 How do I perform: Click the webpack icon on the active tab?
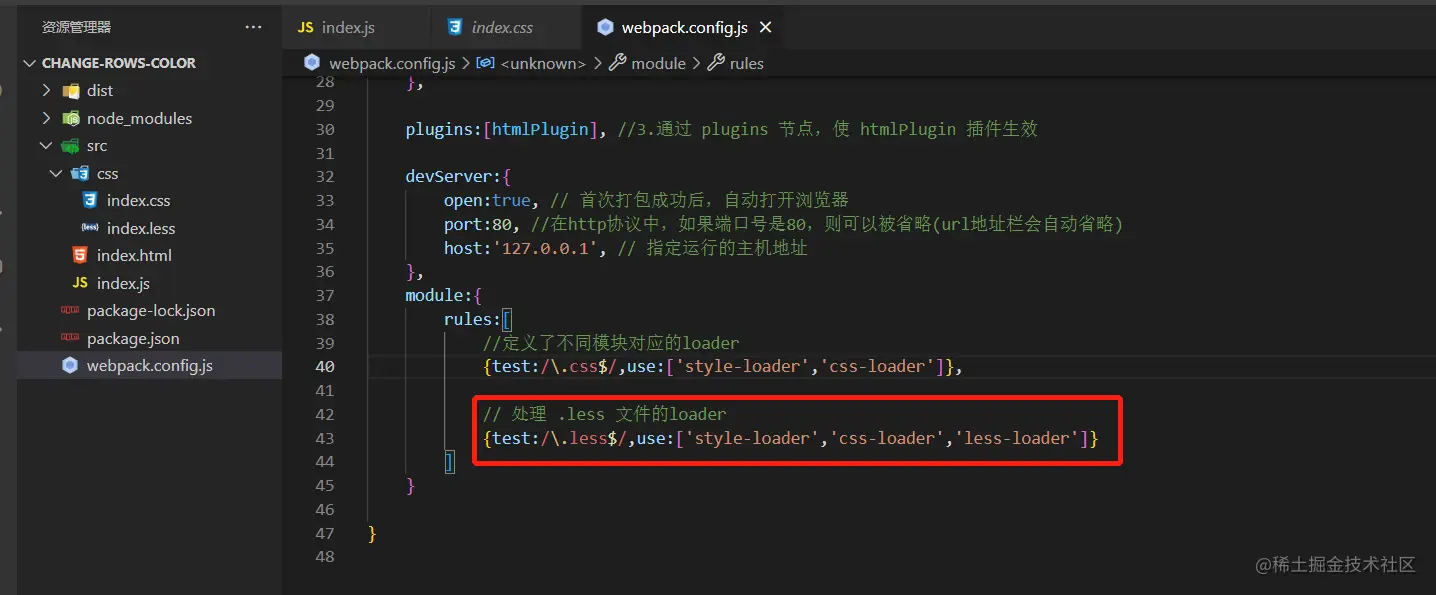[x=605, y=27]
